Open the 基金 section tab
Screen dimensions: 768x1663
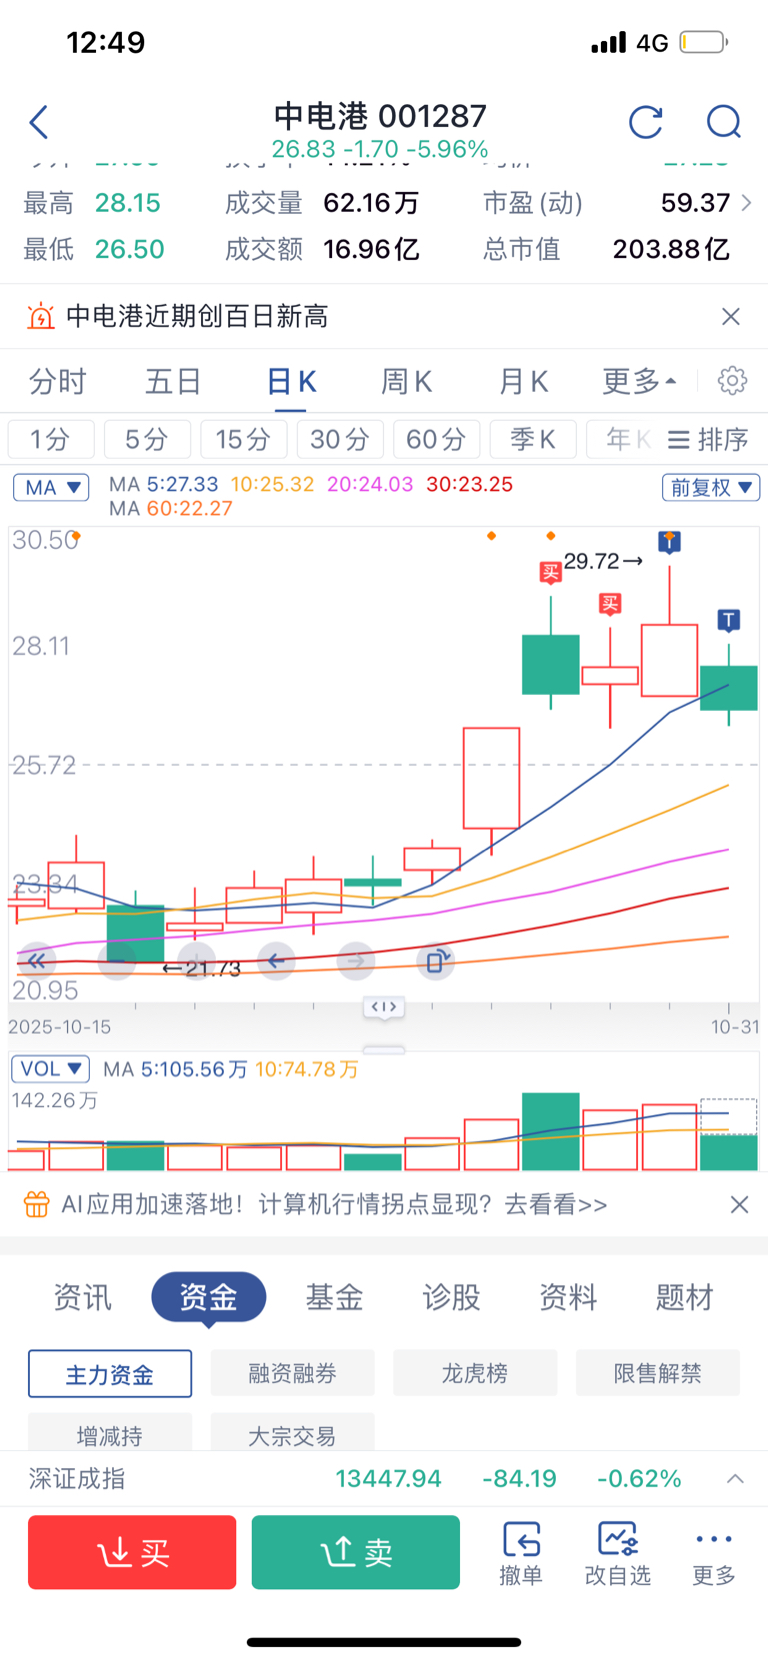click(334, 1297)
